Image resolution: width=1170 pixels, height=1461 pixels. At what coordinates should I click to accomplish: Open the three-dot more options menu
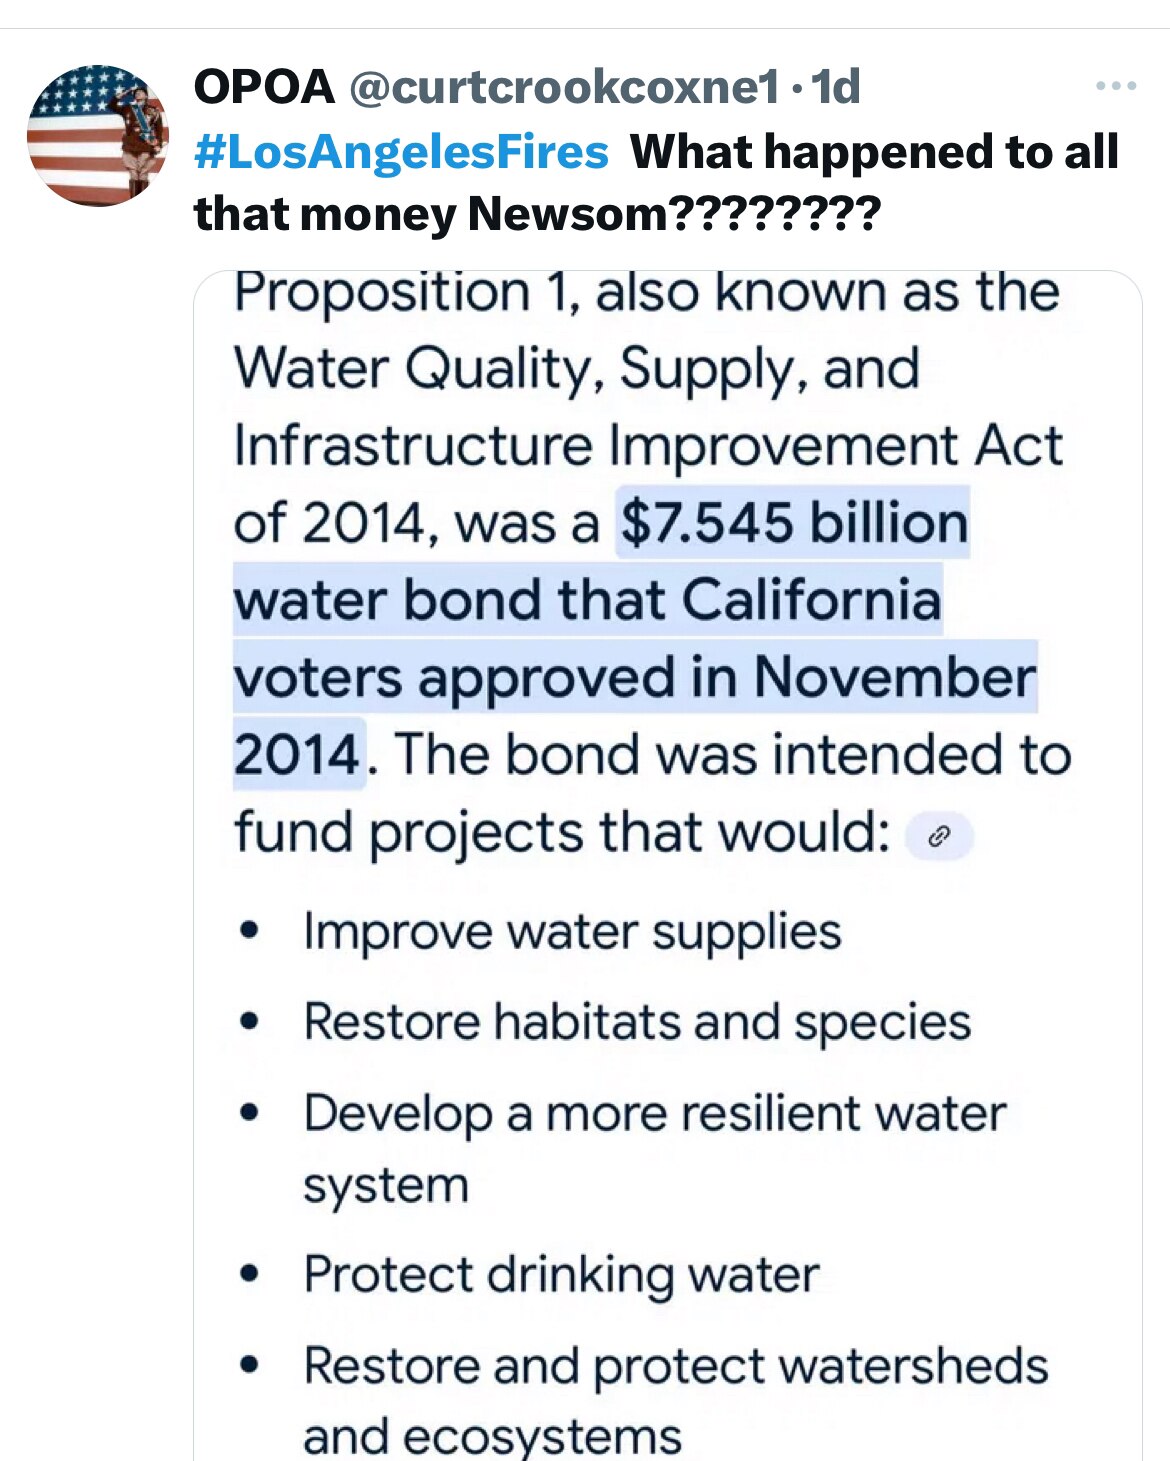(1115, 87)
